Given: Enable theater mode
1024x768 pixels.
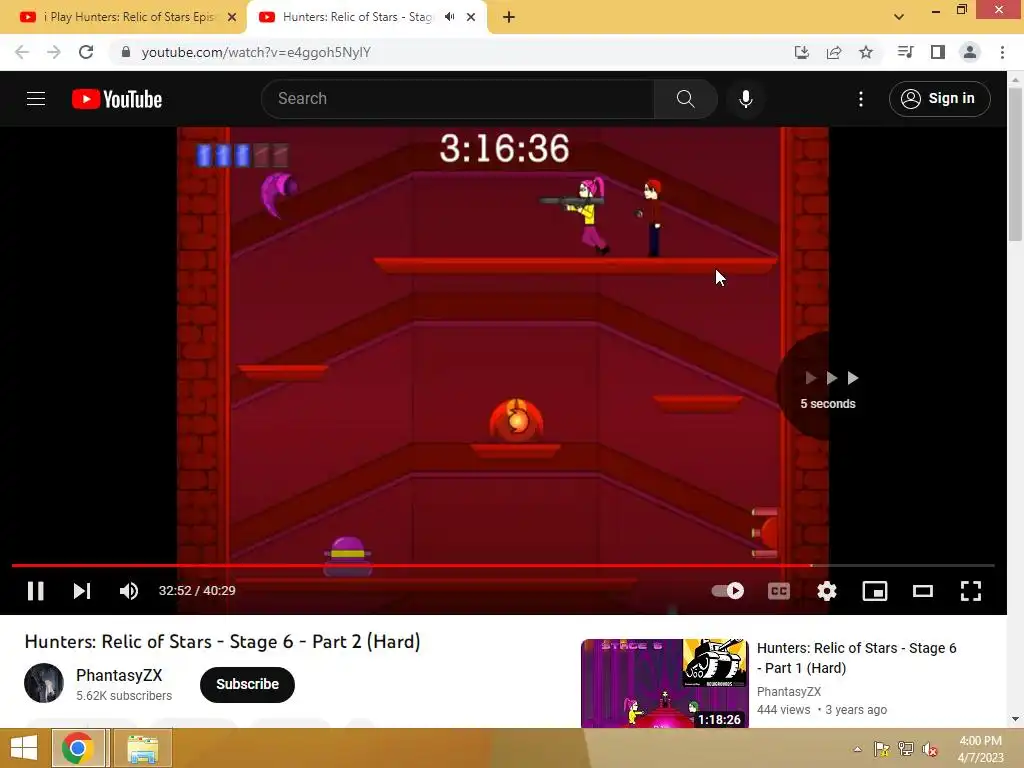Looking at the screenshot, I should 923,591.
